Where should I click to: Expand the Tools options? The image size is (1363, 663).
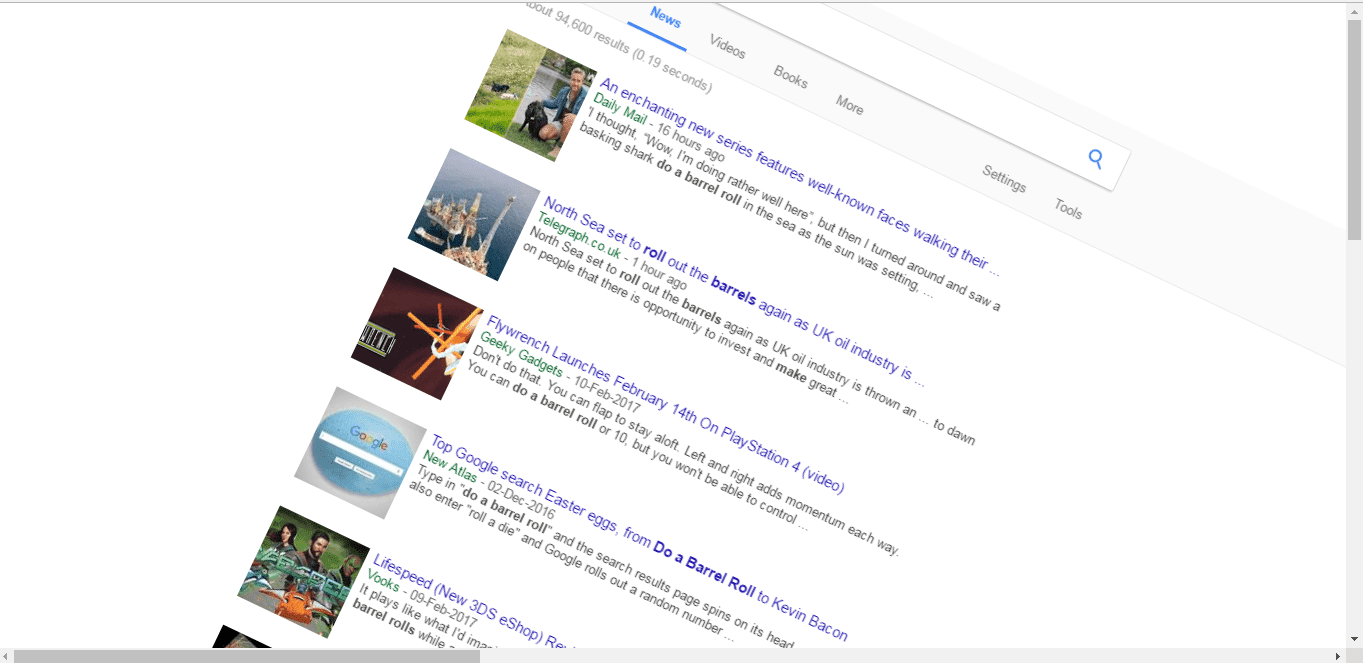point(1068,208)
